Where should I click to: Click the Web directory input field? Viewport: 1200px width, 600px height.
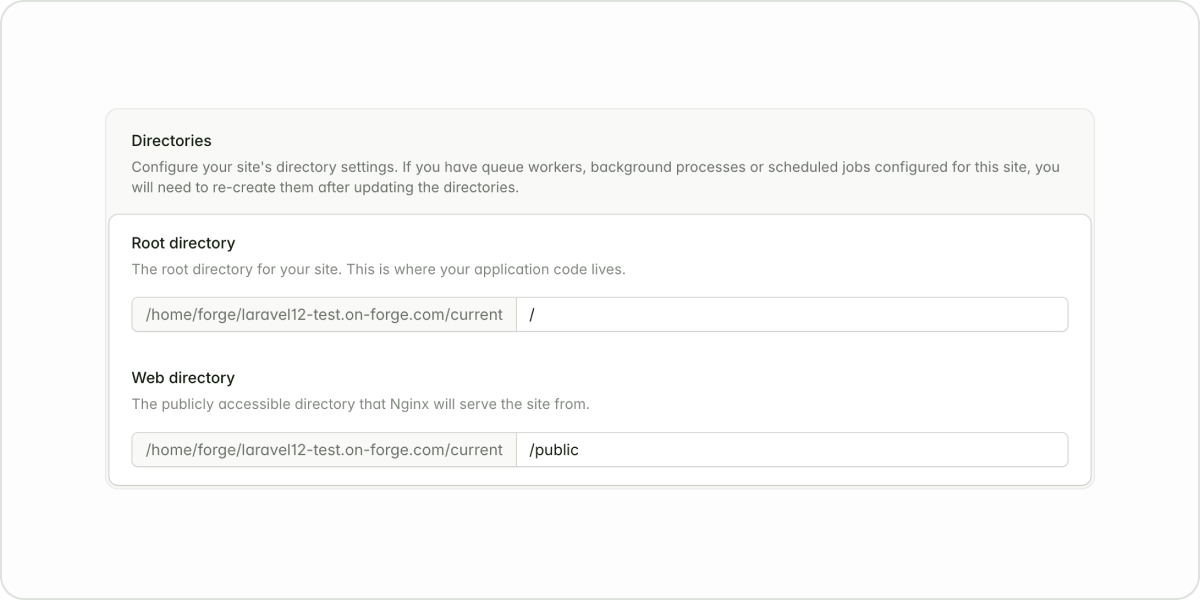coord(790,450)
